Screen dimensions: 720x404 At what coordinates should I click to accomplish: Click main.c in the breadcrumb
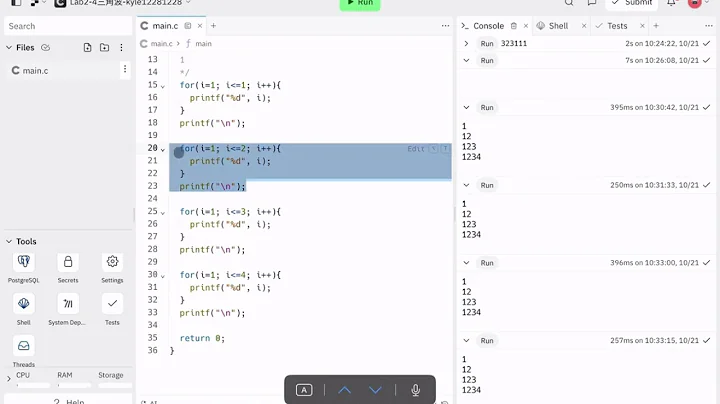pos(161,44)
